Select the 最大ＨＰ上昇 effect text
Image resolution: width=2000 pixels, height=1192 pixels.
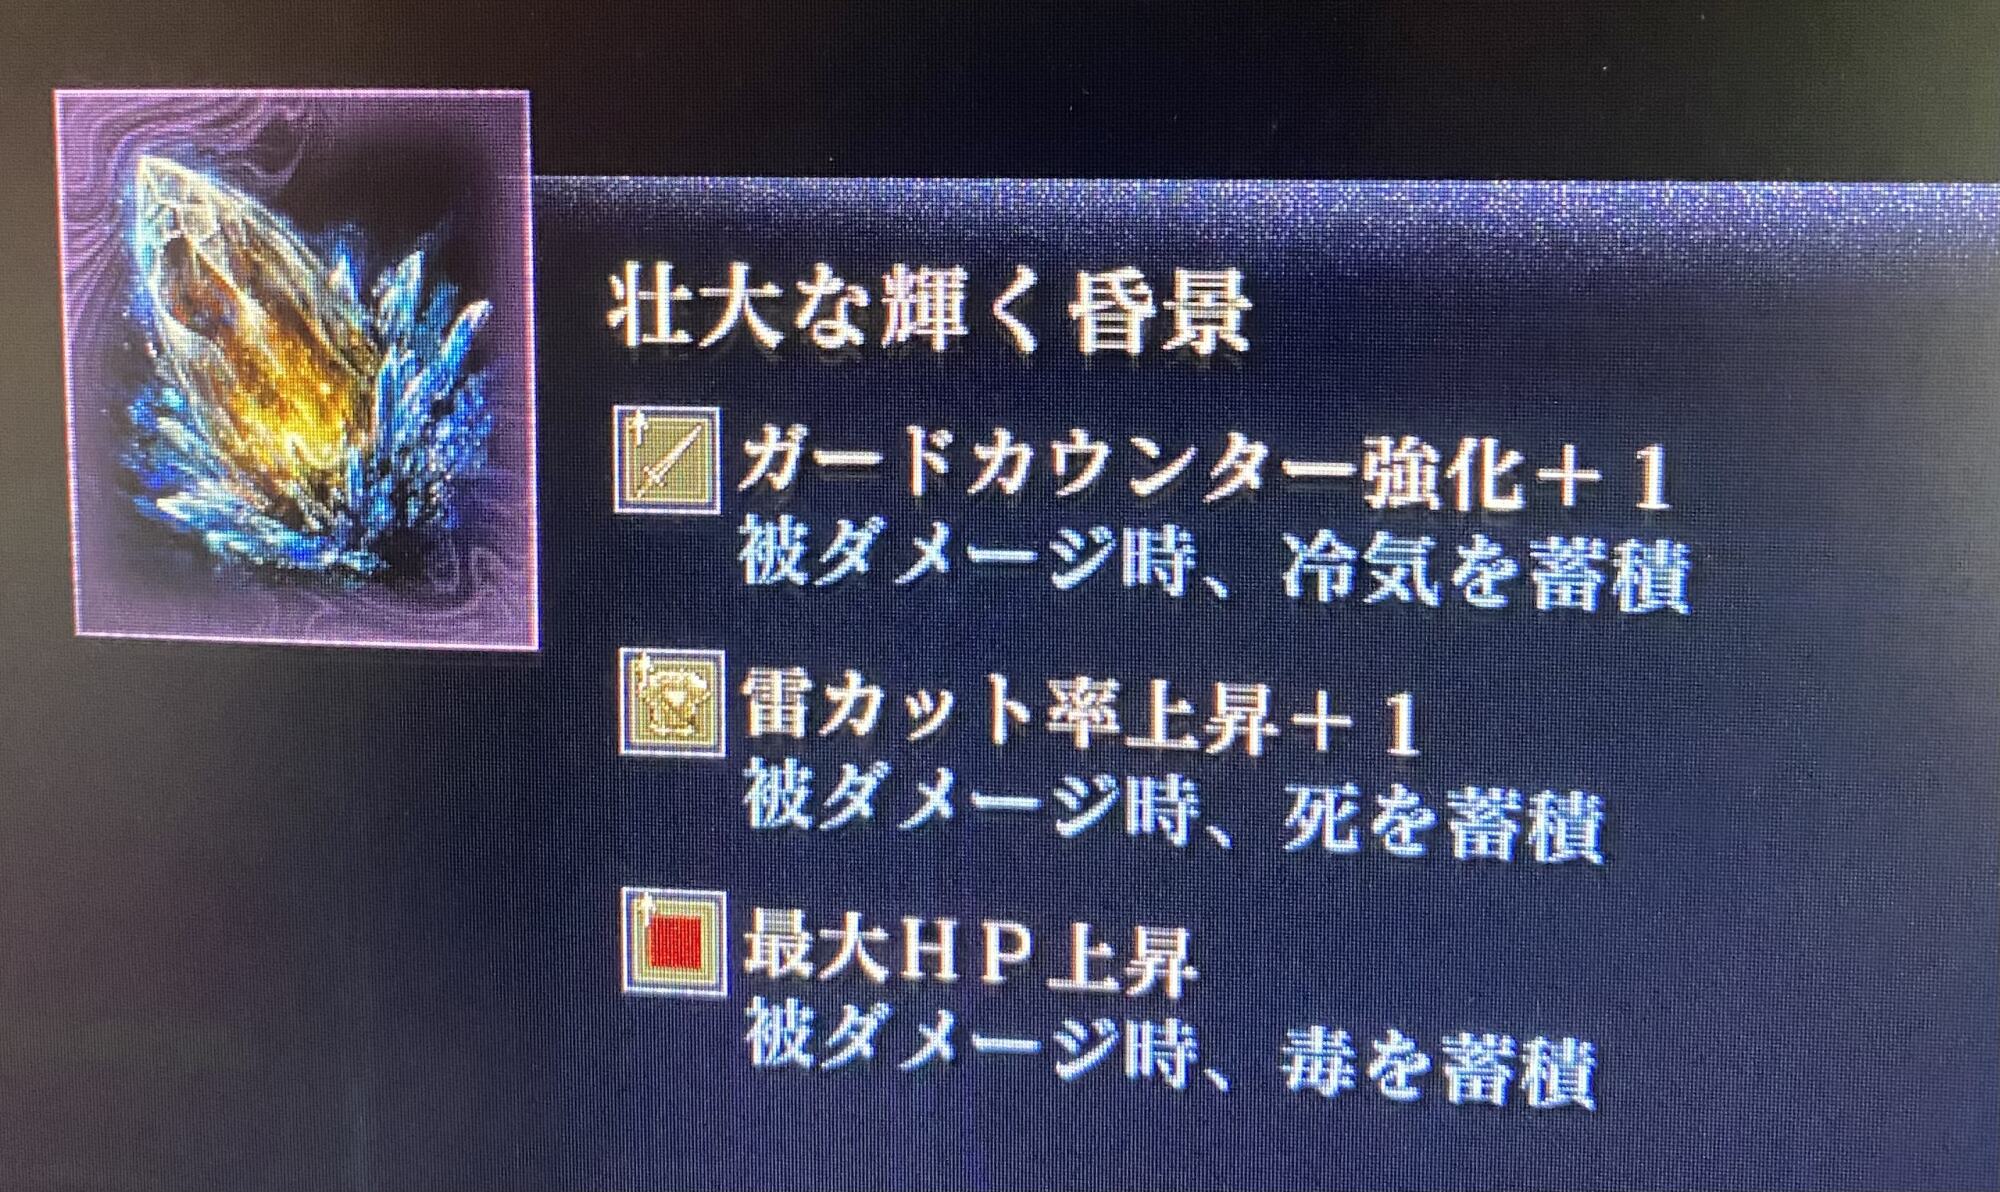point(969,956)
